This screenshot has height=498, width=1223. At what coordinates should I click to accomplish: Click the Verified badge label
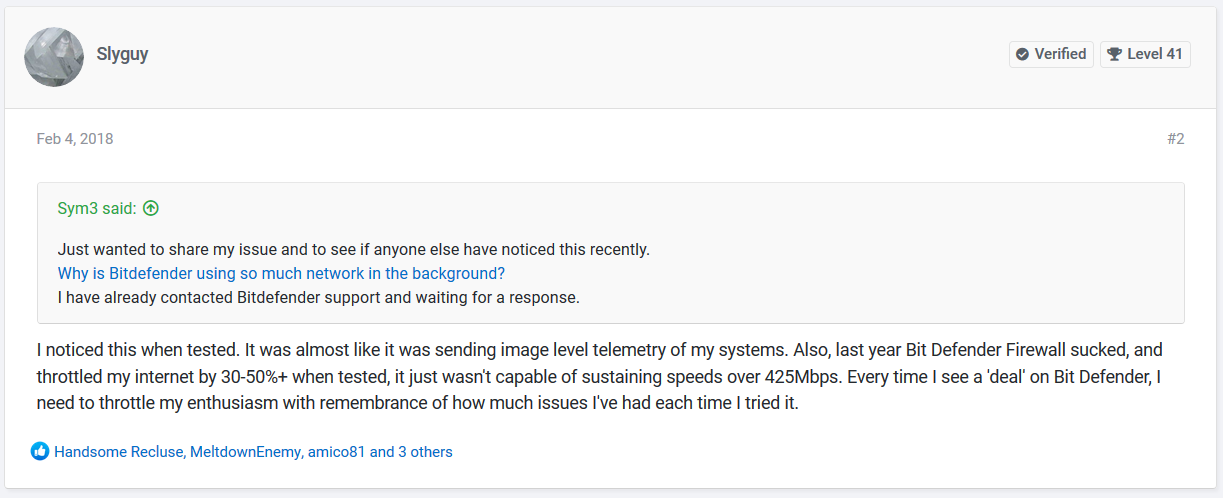point(1060,54)
